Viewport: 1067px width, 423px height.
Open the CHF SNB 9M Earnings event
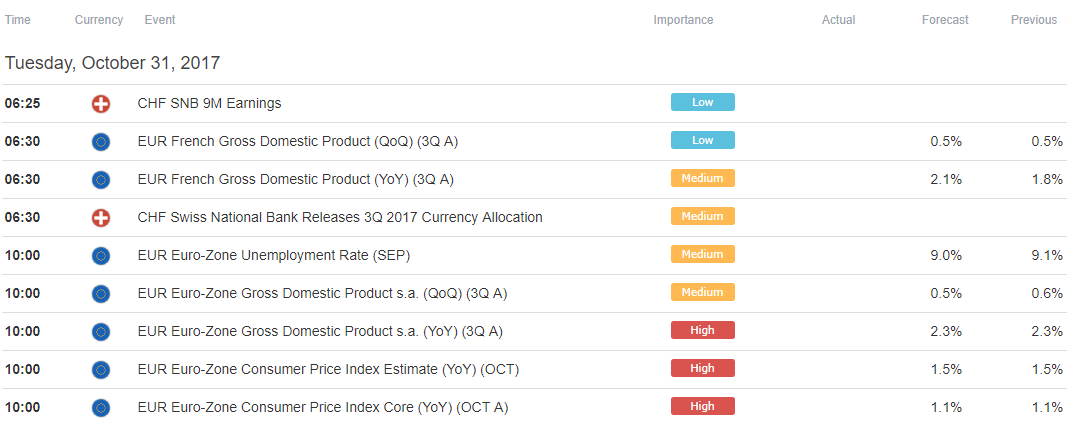pyautogui.click(x=209, y=103)
